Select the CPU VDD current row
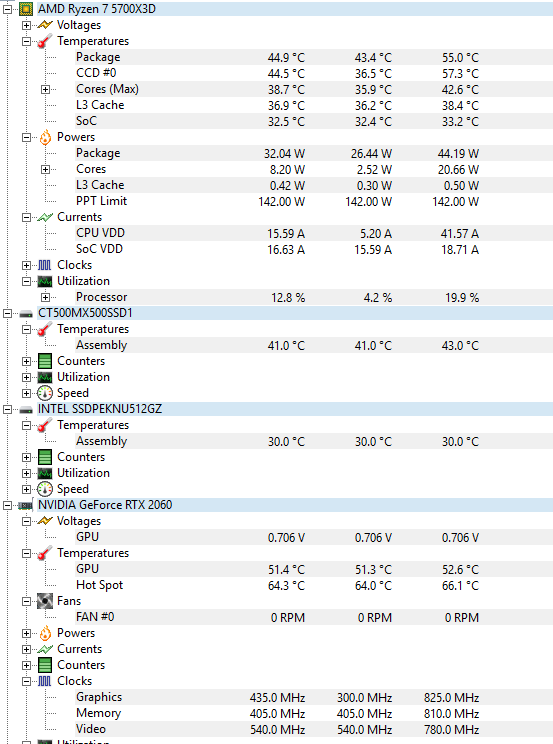 [x=313, y=233]
